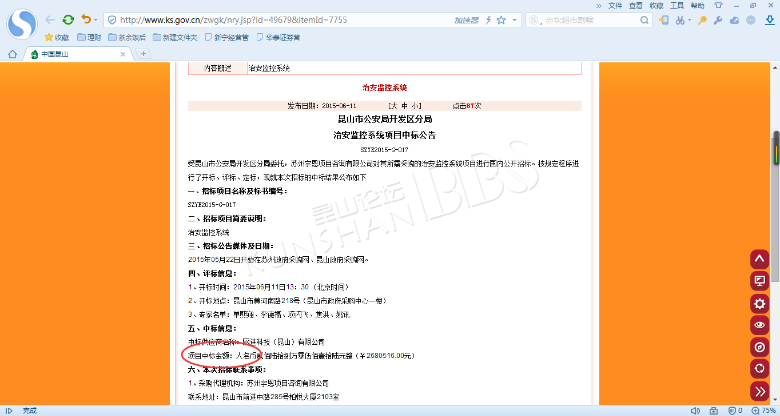This screenshot has height=416, width=780.
Task: Click the orange undo-close-tab arrow
Action: point(86,19)
